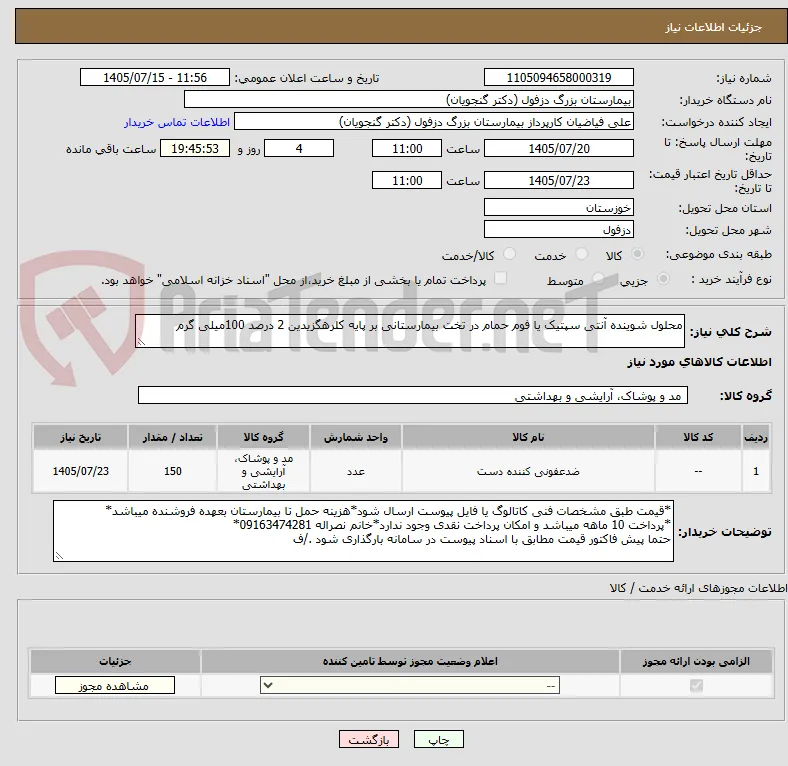
Task: Click the request creator name field
Action: click(x=434, y=122)
